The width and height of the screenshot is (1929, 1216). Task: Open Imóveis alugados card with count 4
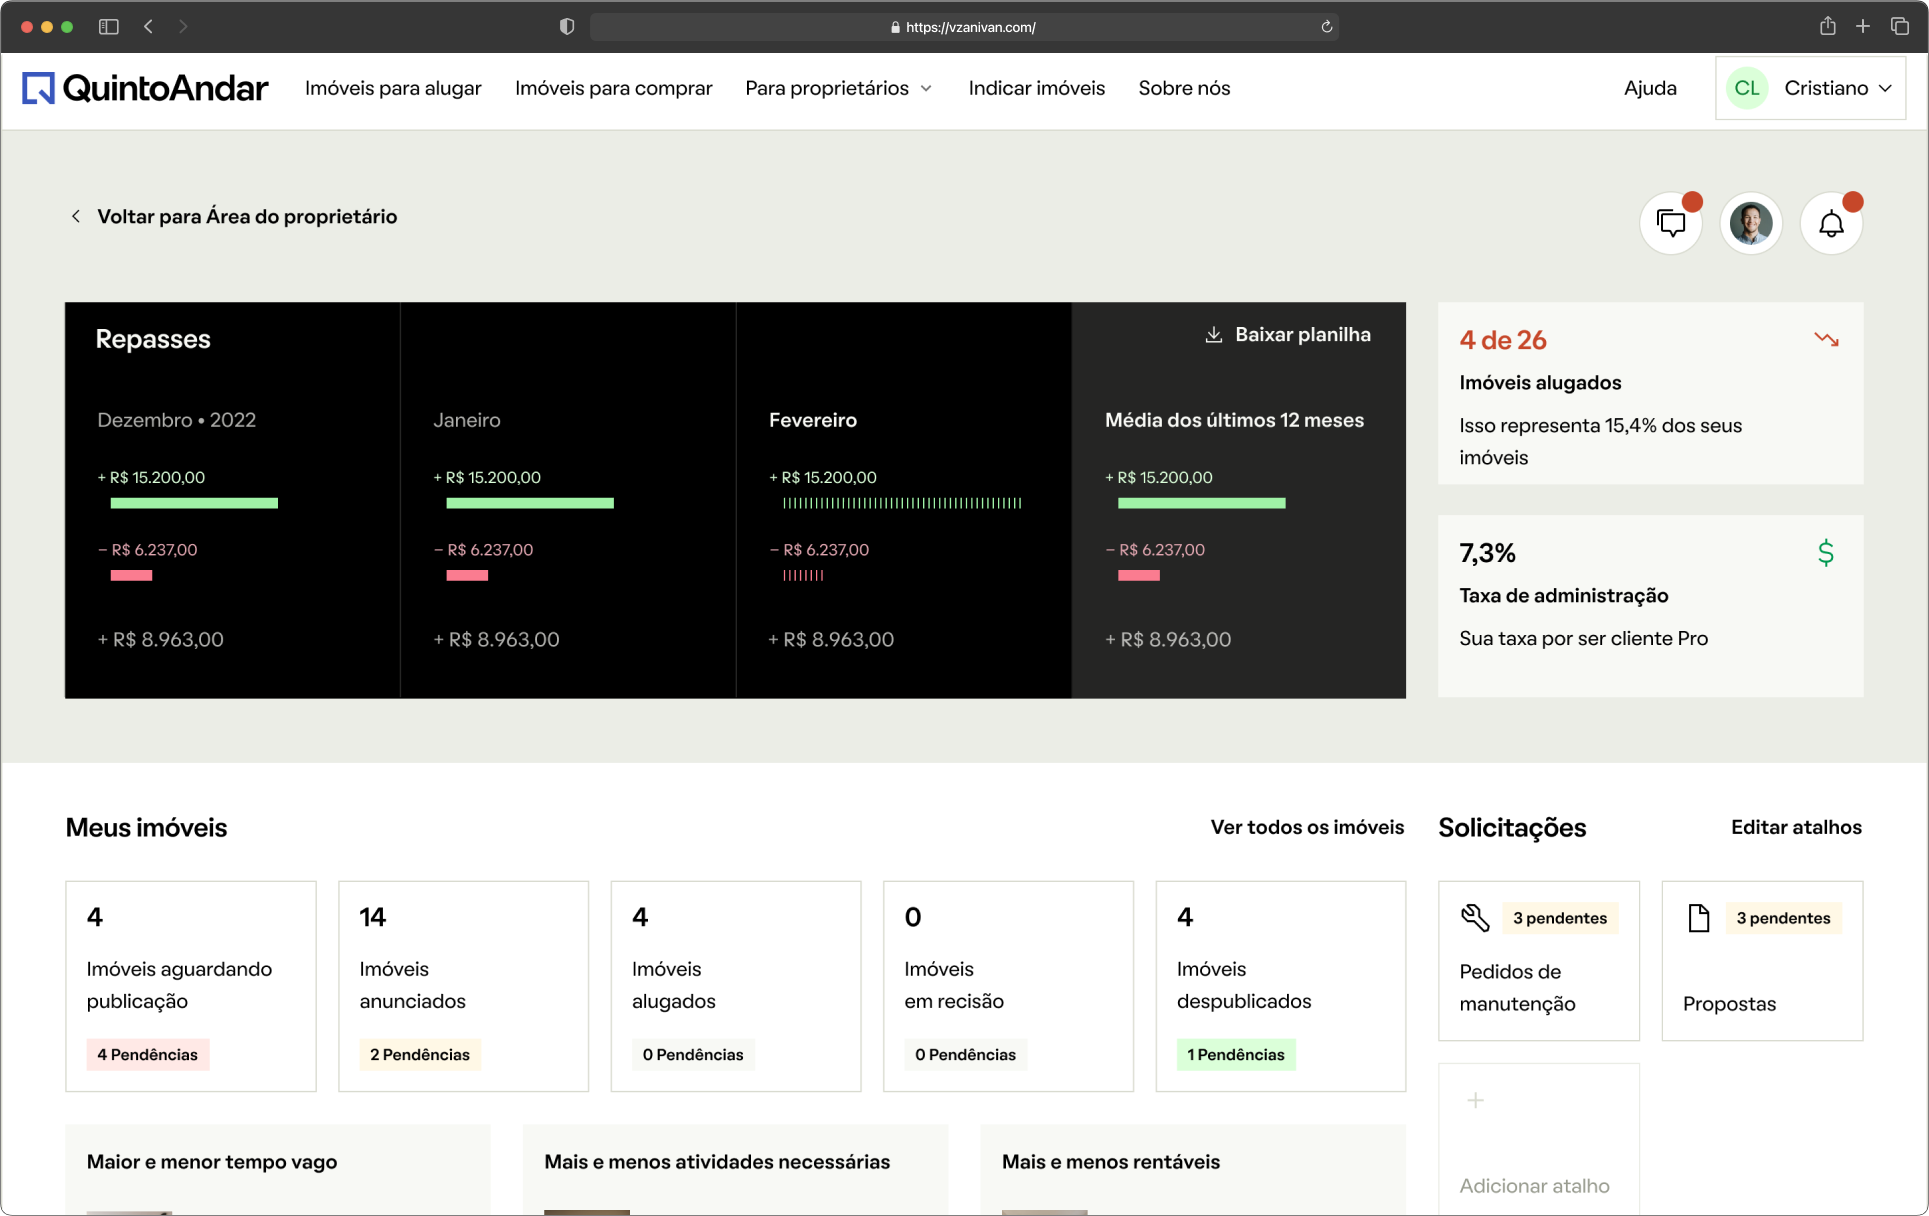pos(736,986)
